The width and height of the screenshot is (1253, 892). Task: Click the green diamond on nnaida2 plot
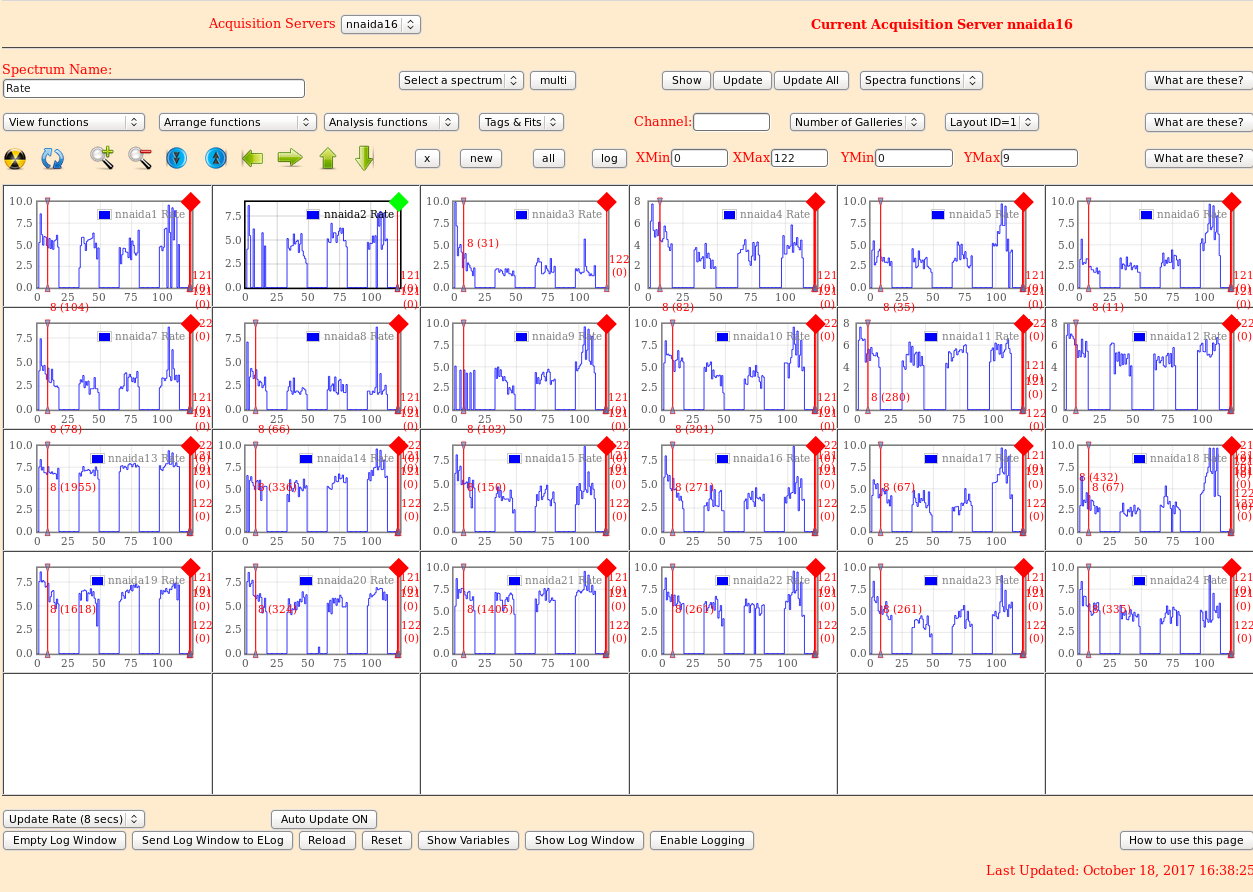tap(399, 202)
